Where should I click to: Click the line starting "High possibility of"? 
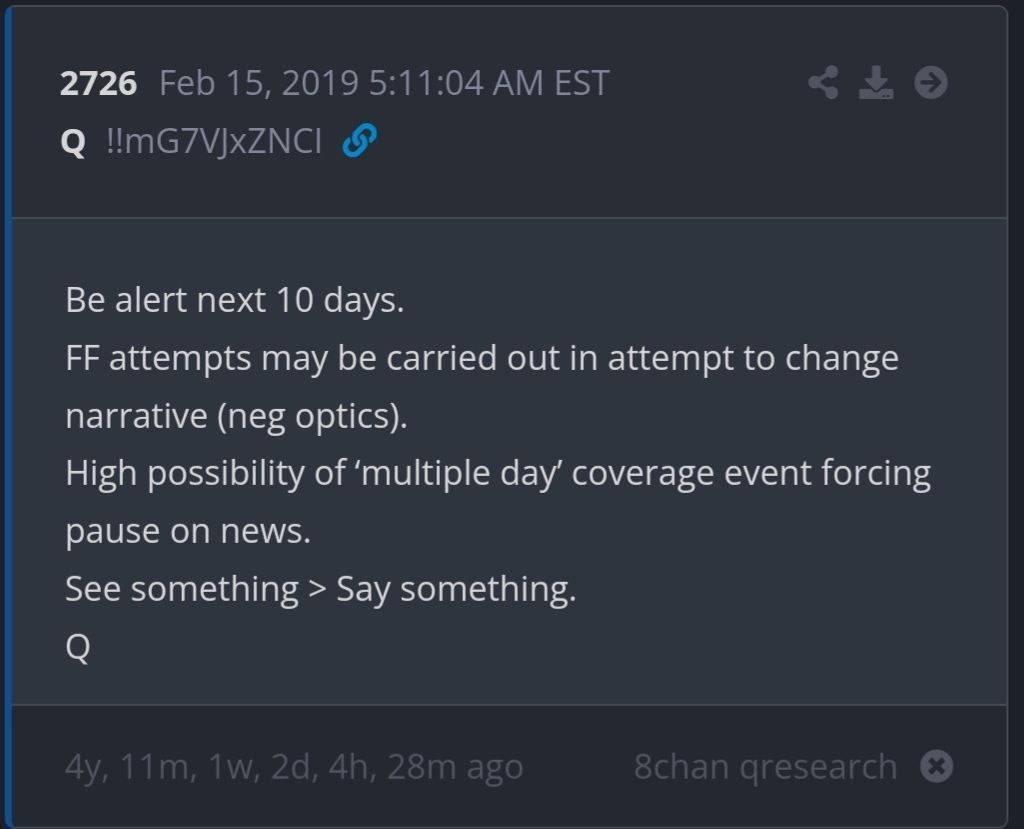coord(498,474)
